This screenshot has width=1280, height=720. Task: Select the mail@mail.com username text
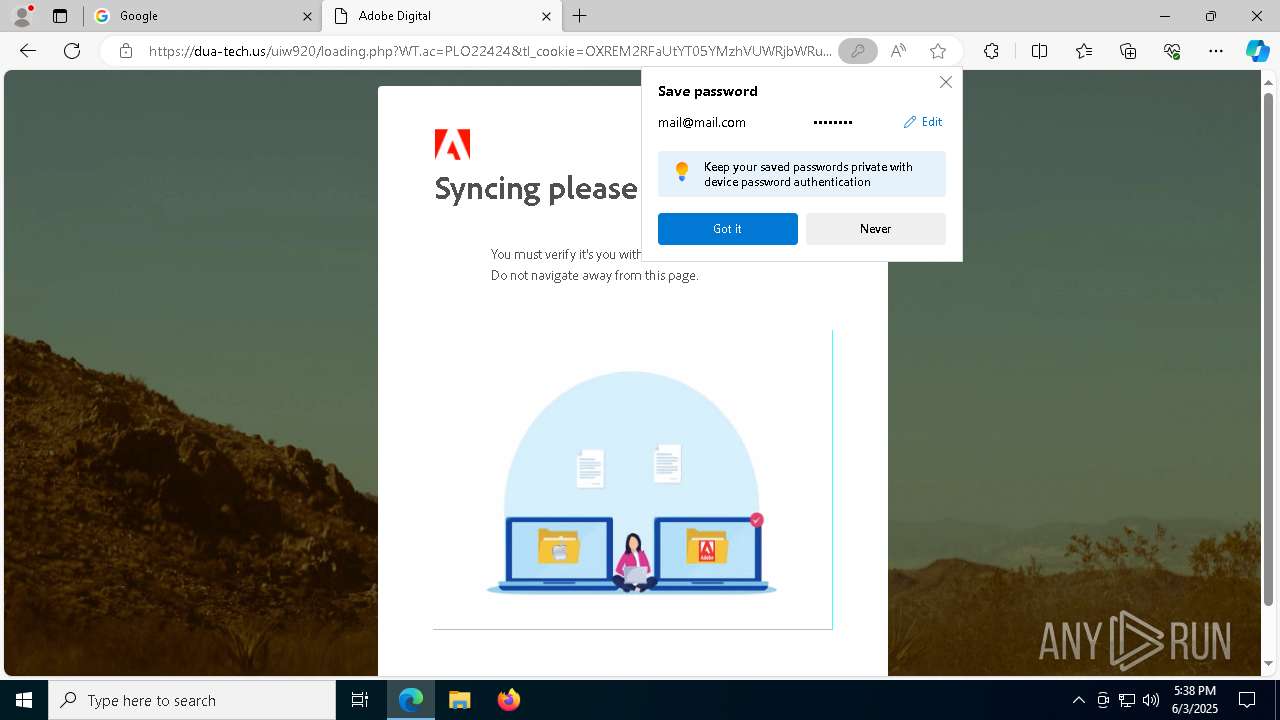[702, 122]
